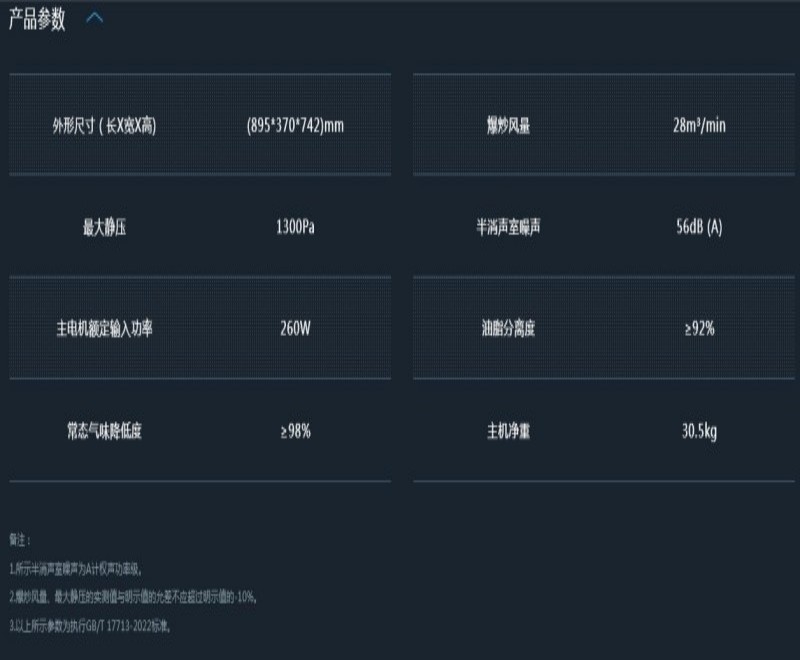Click the 主机净重 label
This screenshot has height=660, width=800.
pos(508,431)
